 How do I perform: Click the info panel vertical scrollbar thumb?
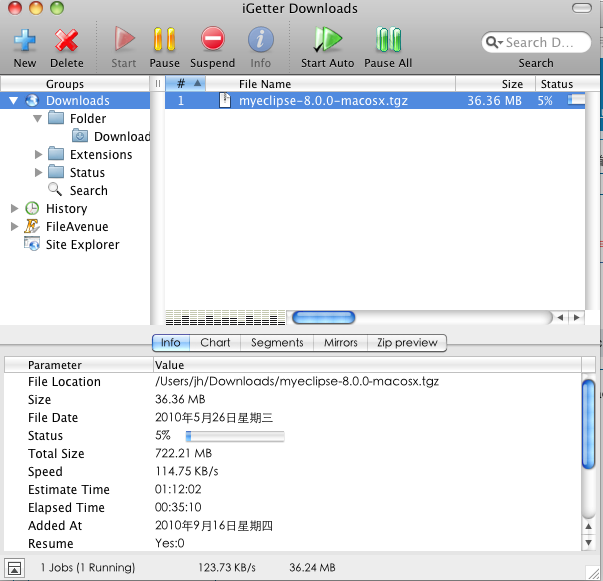pyautogui.click(x=588, y=424)
